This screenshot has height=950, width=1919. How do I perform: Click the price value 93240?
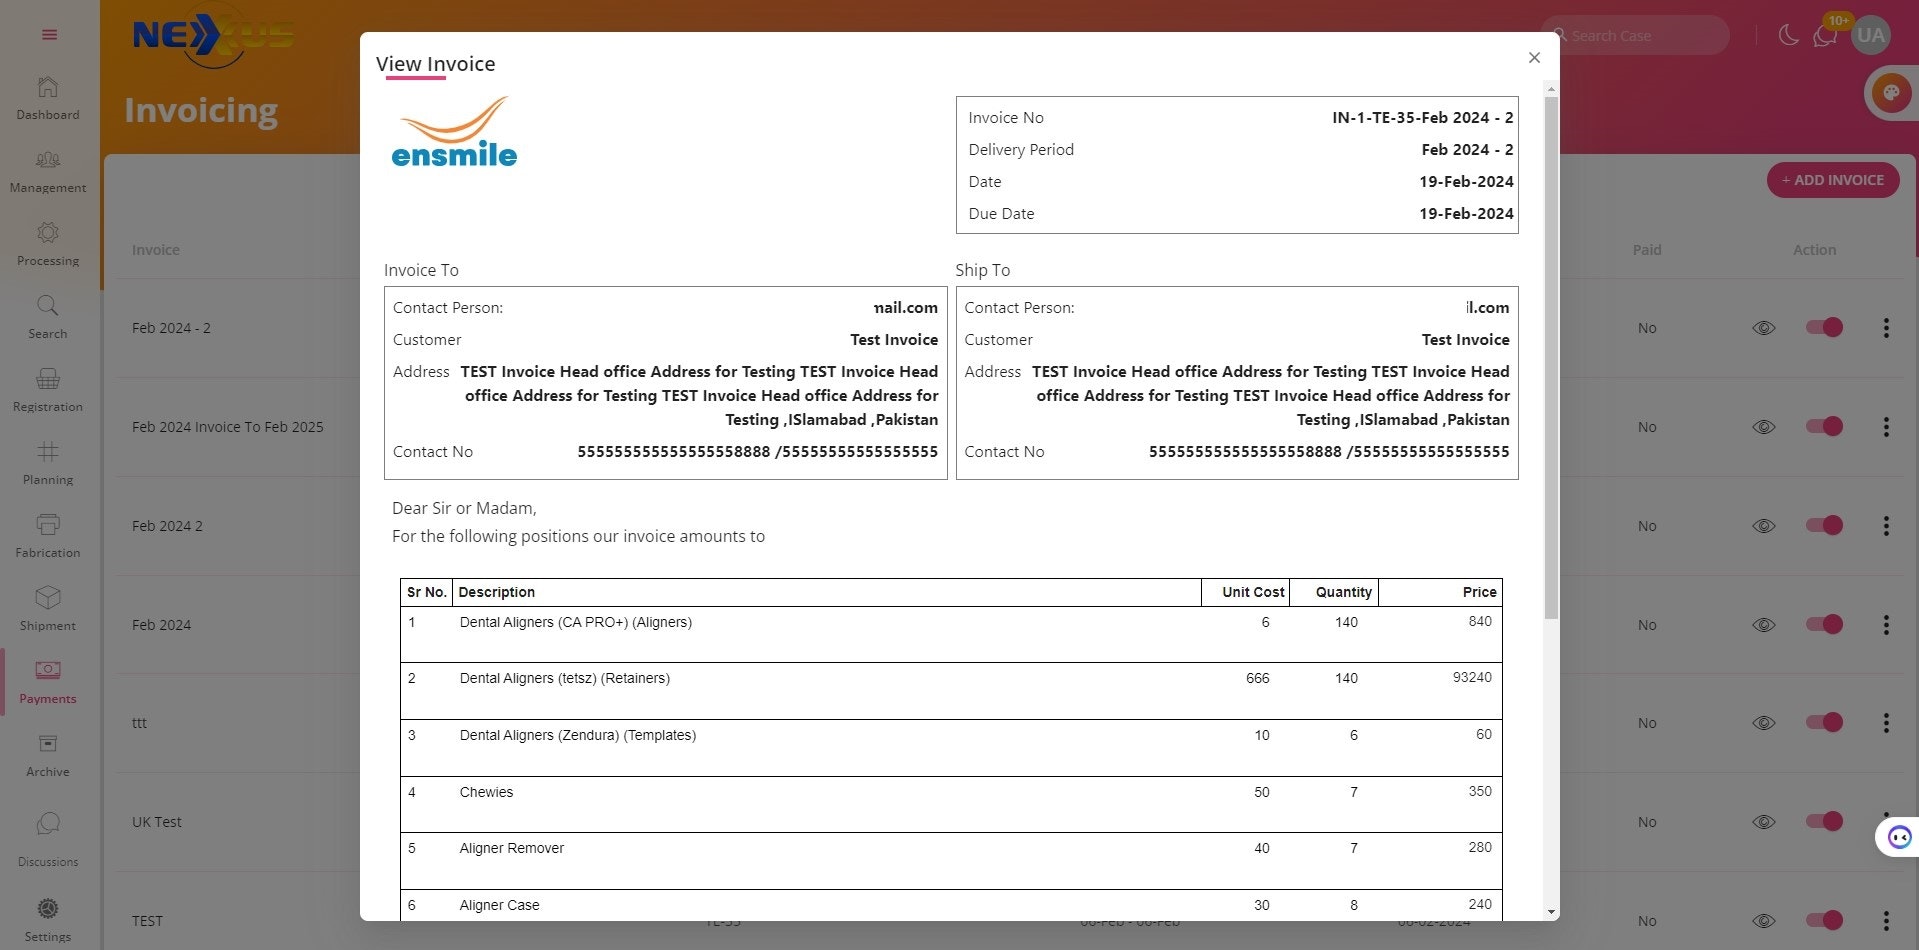(x=1472, y=678)
